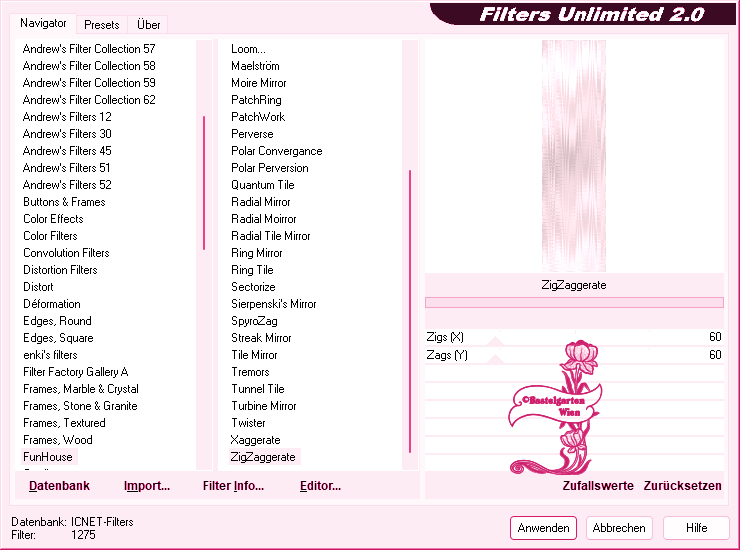Click Zufallswerte to randomize values
This screenshot has height=550, width=740.
598,486
